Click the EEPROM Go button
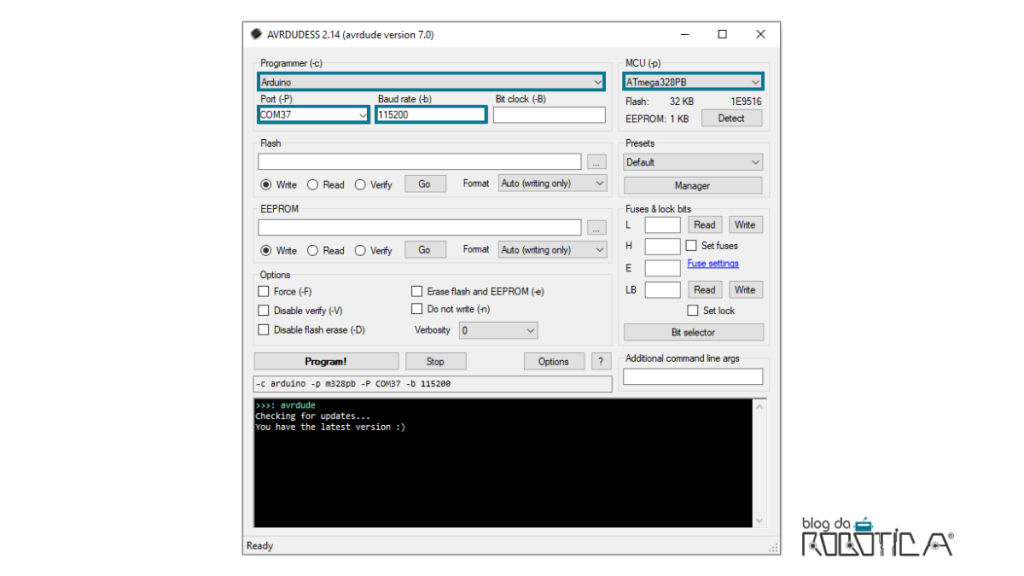Screen dimensions: 1024x576 [x=424, y=250]
